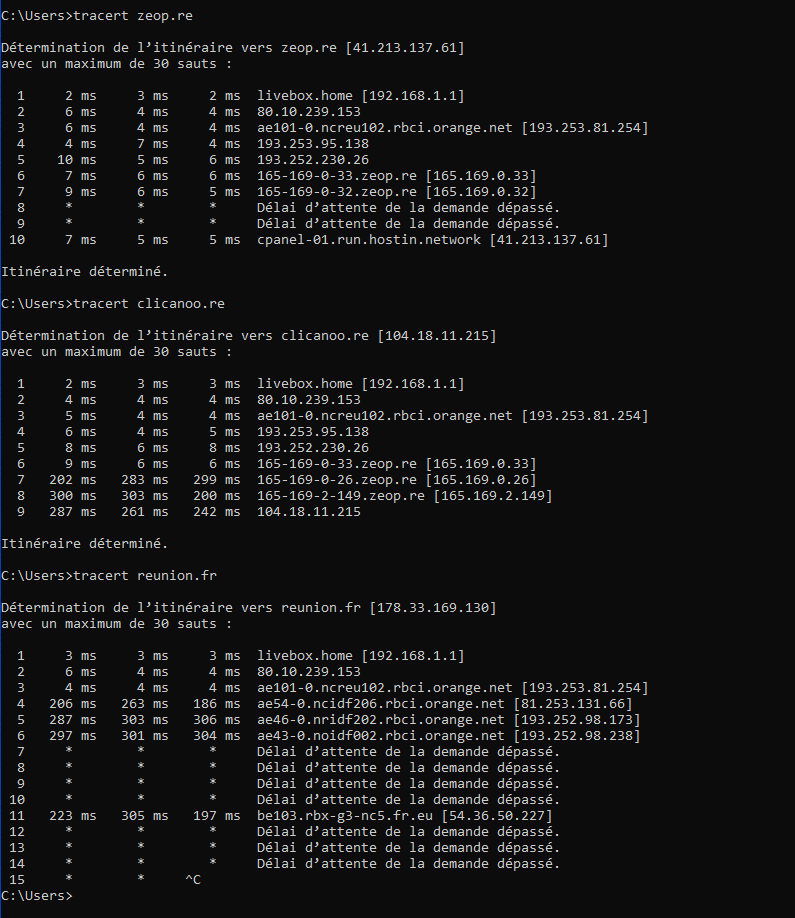Click "Itinéraire déterminé." below the zeop.re trace

tap(82, 272)
